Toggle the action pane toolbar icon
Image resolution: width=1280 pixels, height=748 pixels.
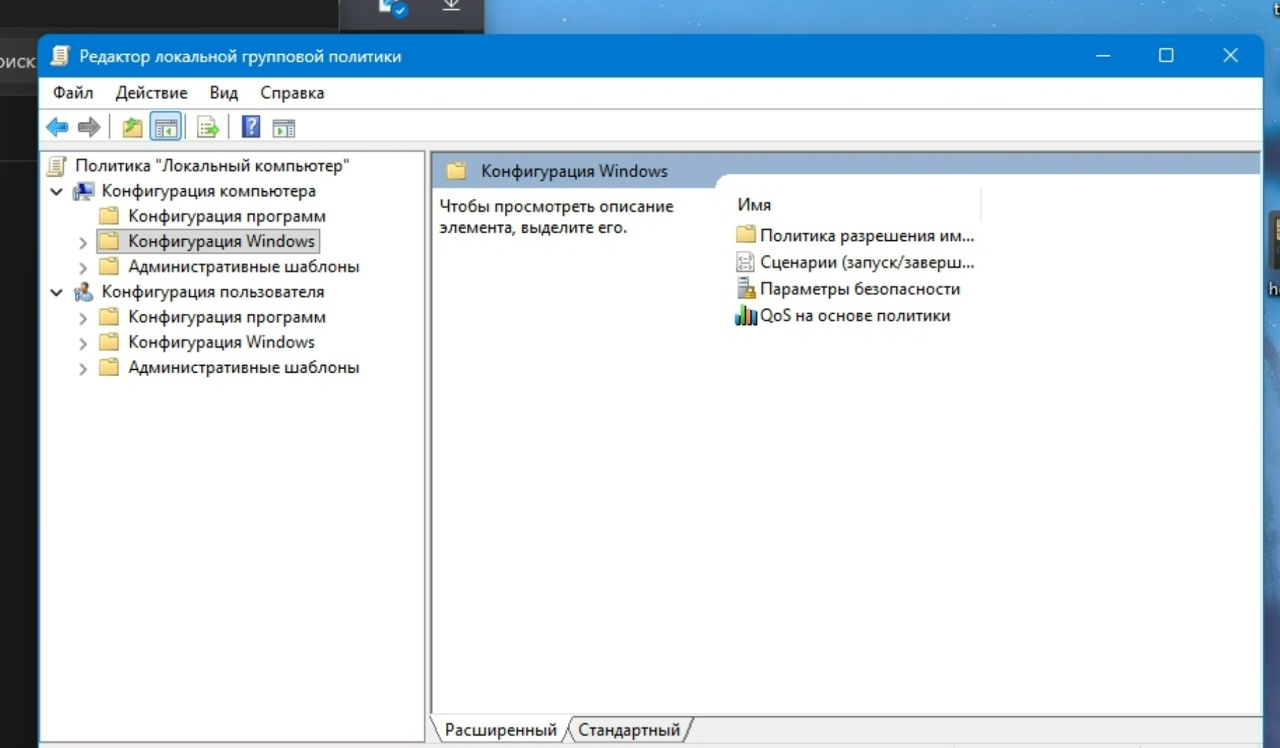tap(284, 127)
